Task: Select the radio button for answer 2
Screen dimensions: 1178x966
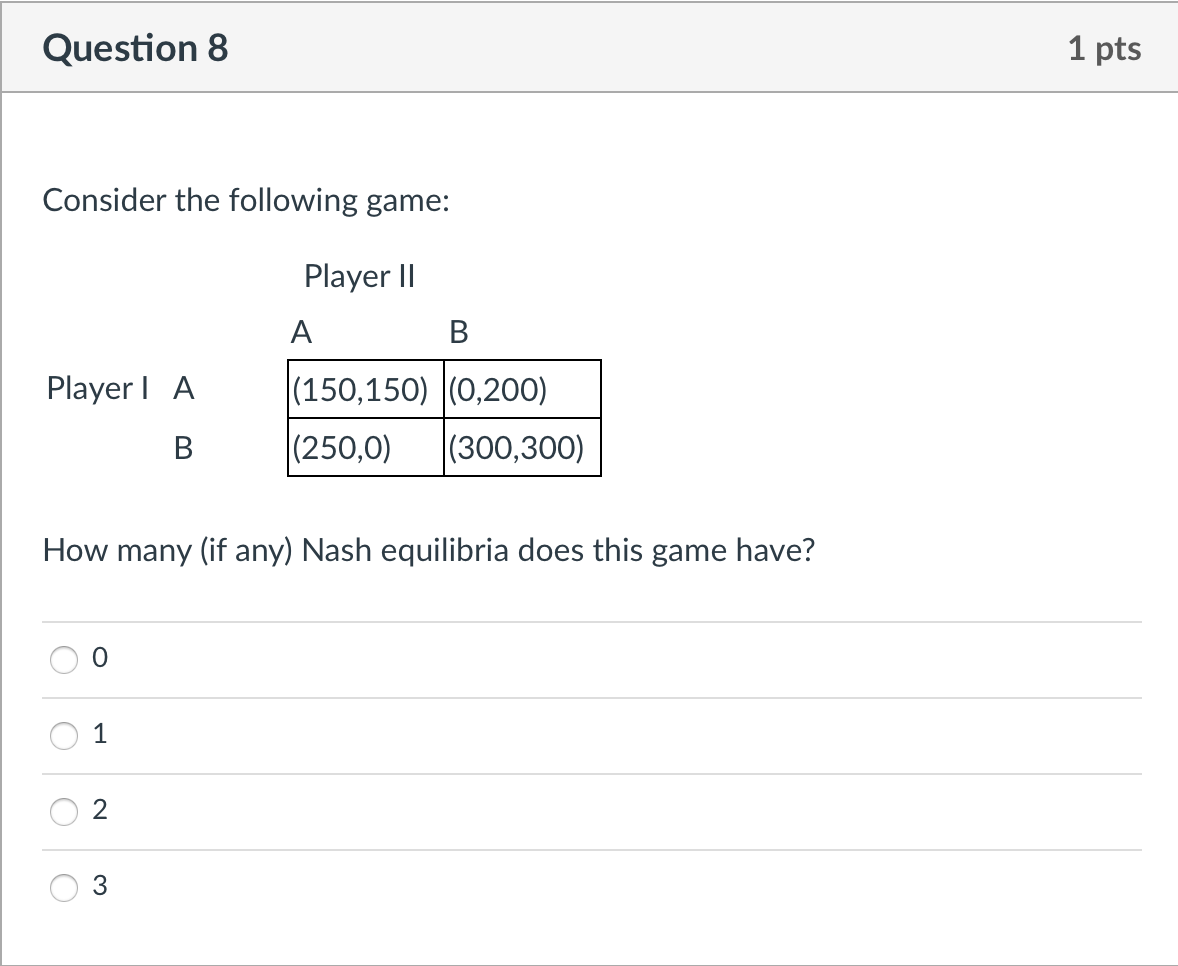Action: click(63, 811)
